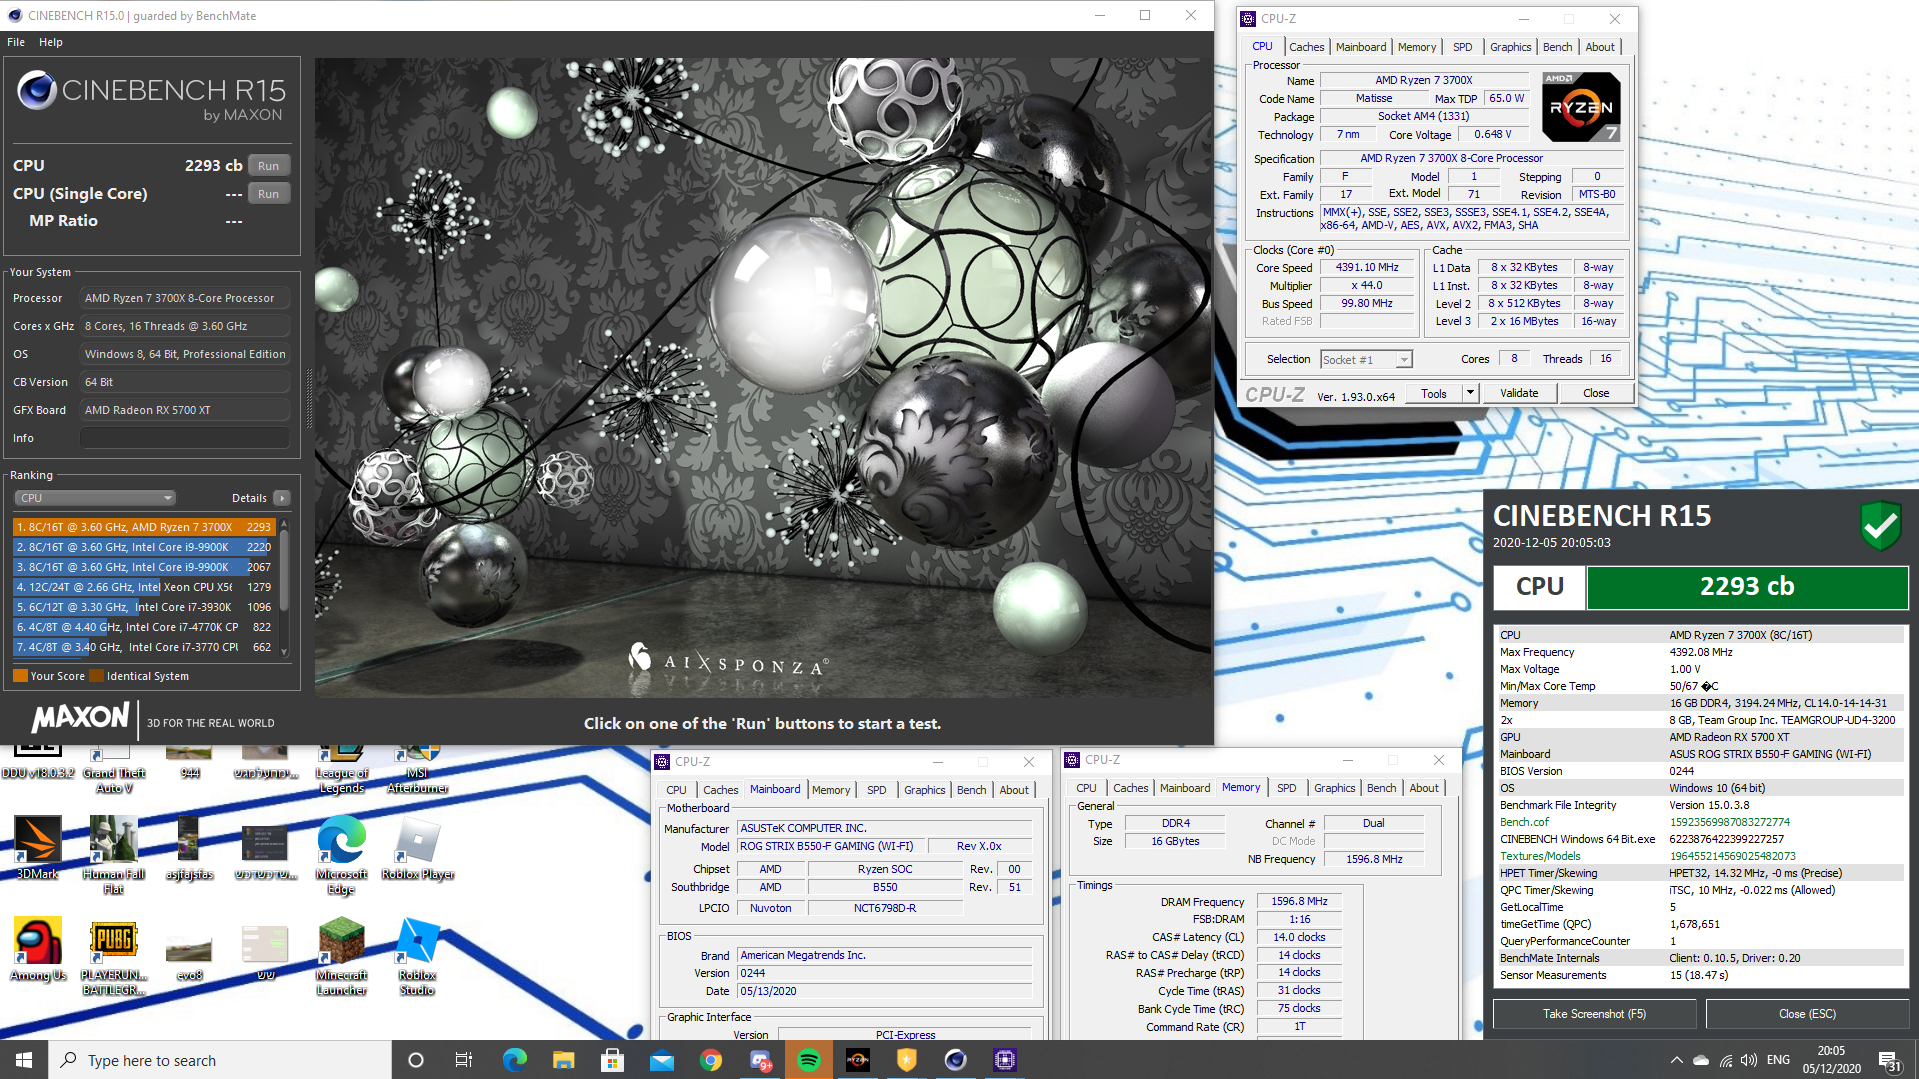Click the Identical System legend swatch
The width and height of the screenshot is (1919, 1079).
[x=97, y=676]
